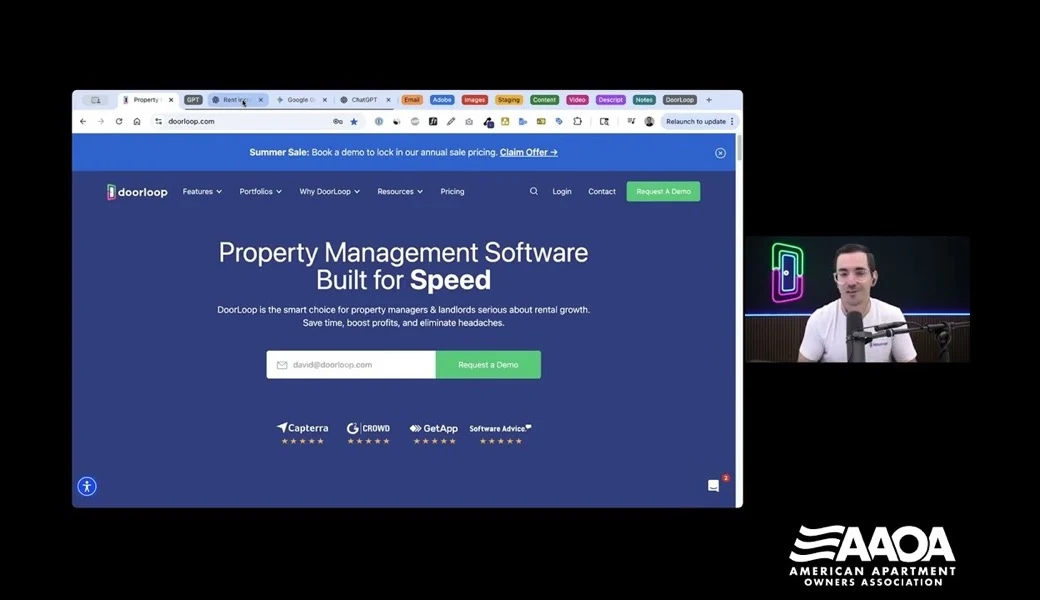Close the Property tab
Viewport: 1040px width, 600px height.
coord(170,100)
